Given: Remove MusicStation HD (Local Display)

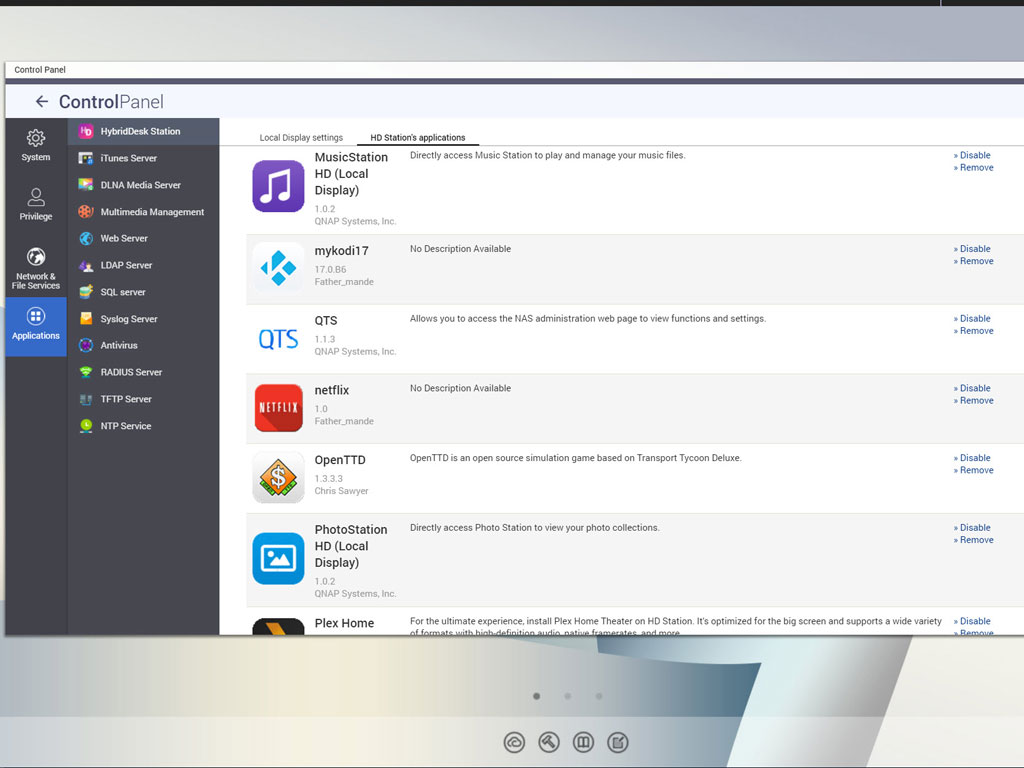Looking at the screenshot, I should tap(973, 168).
